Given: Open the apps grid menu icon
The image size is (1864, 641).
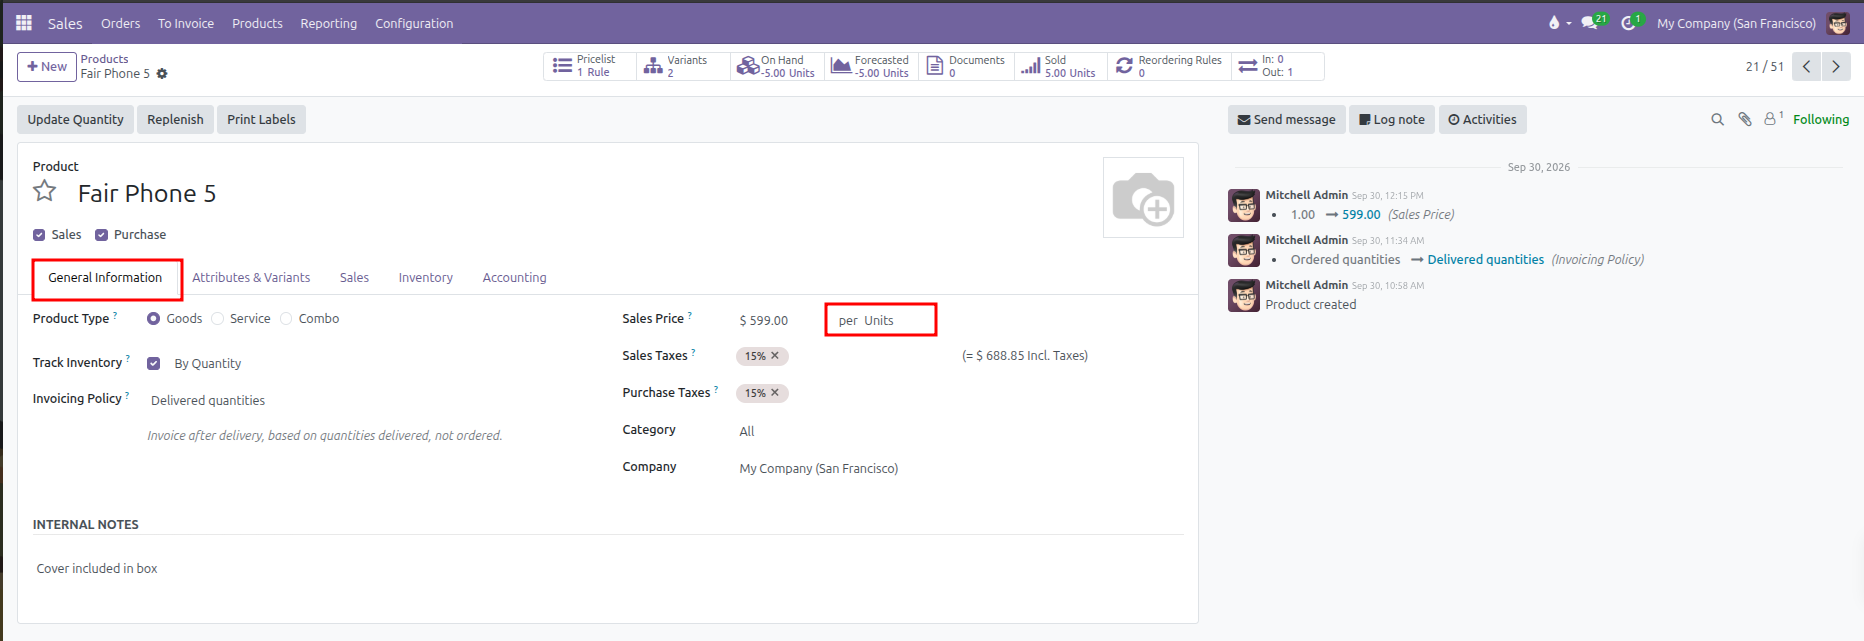Looking at the screenshot, I should point(24,23).
